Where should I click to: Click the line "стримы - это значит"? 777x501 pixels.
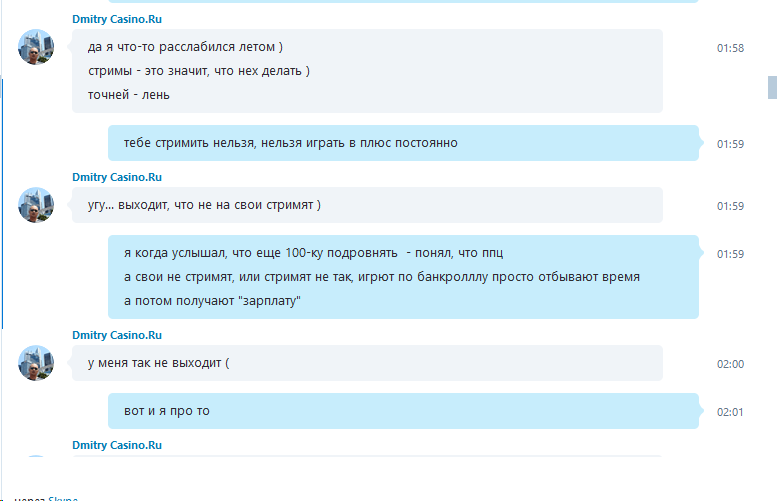(x=199, y=71)
